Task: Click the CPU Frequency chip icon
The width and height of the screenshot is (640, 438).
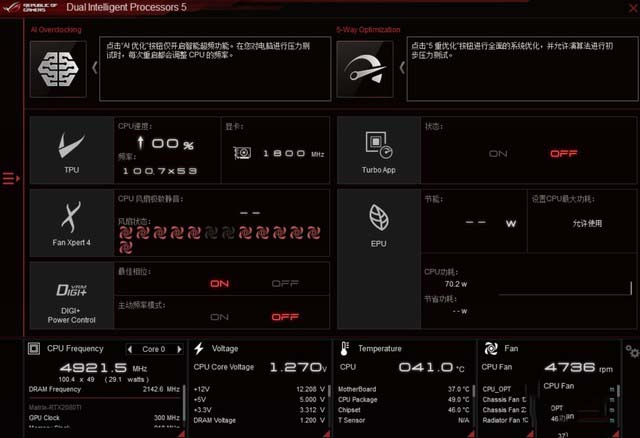Action: pyautogui.click(x=34, y=349)
